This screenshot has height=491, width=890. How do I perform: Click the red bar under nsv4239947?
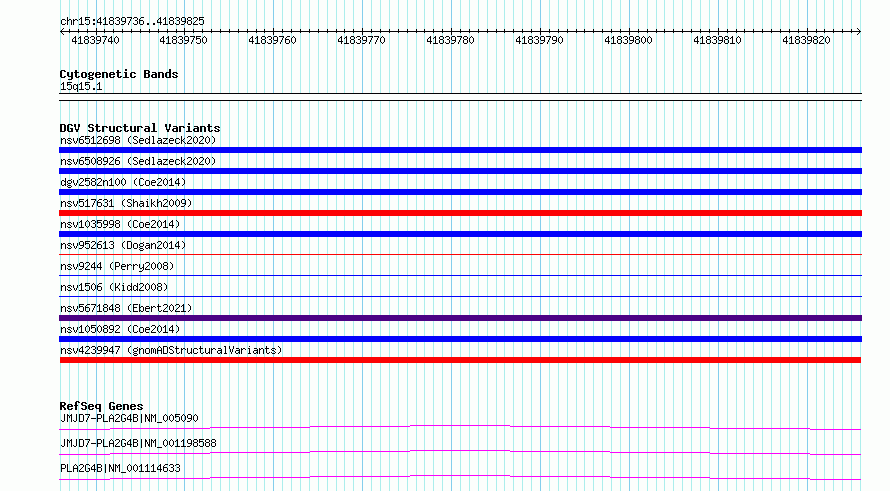tap(460, 360)
